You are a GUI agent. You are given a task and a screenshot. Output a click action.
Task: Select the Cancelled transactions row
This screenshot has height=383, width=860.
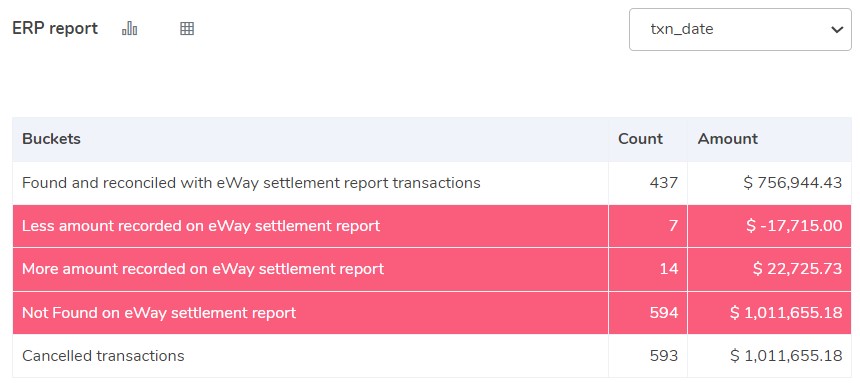[x=432, y=356]
